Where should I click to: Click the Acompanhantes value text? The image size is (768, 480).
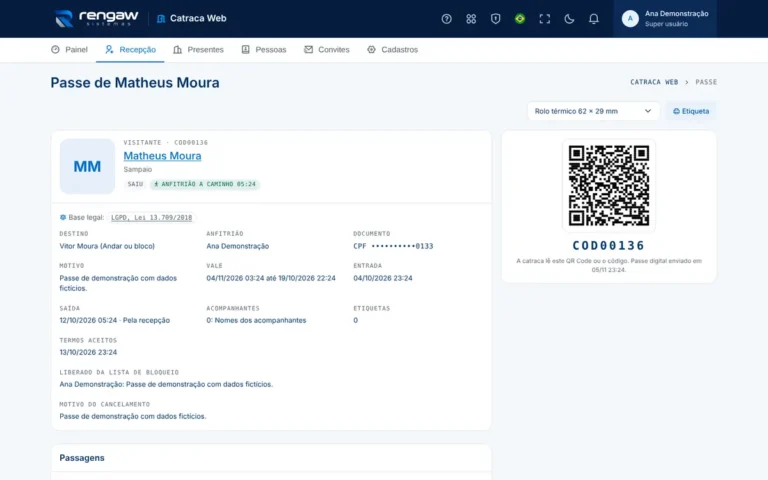point(256,320)
